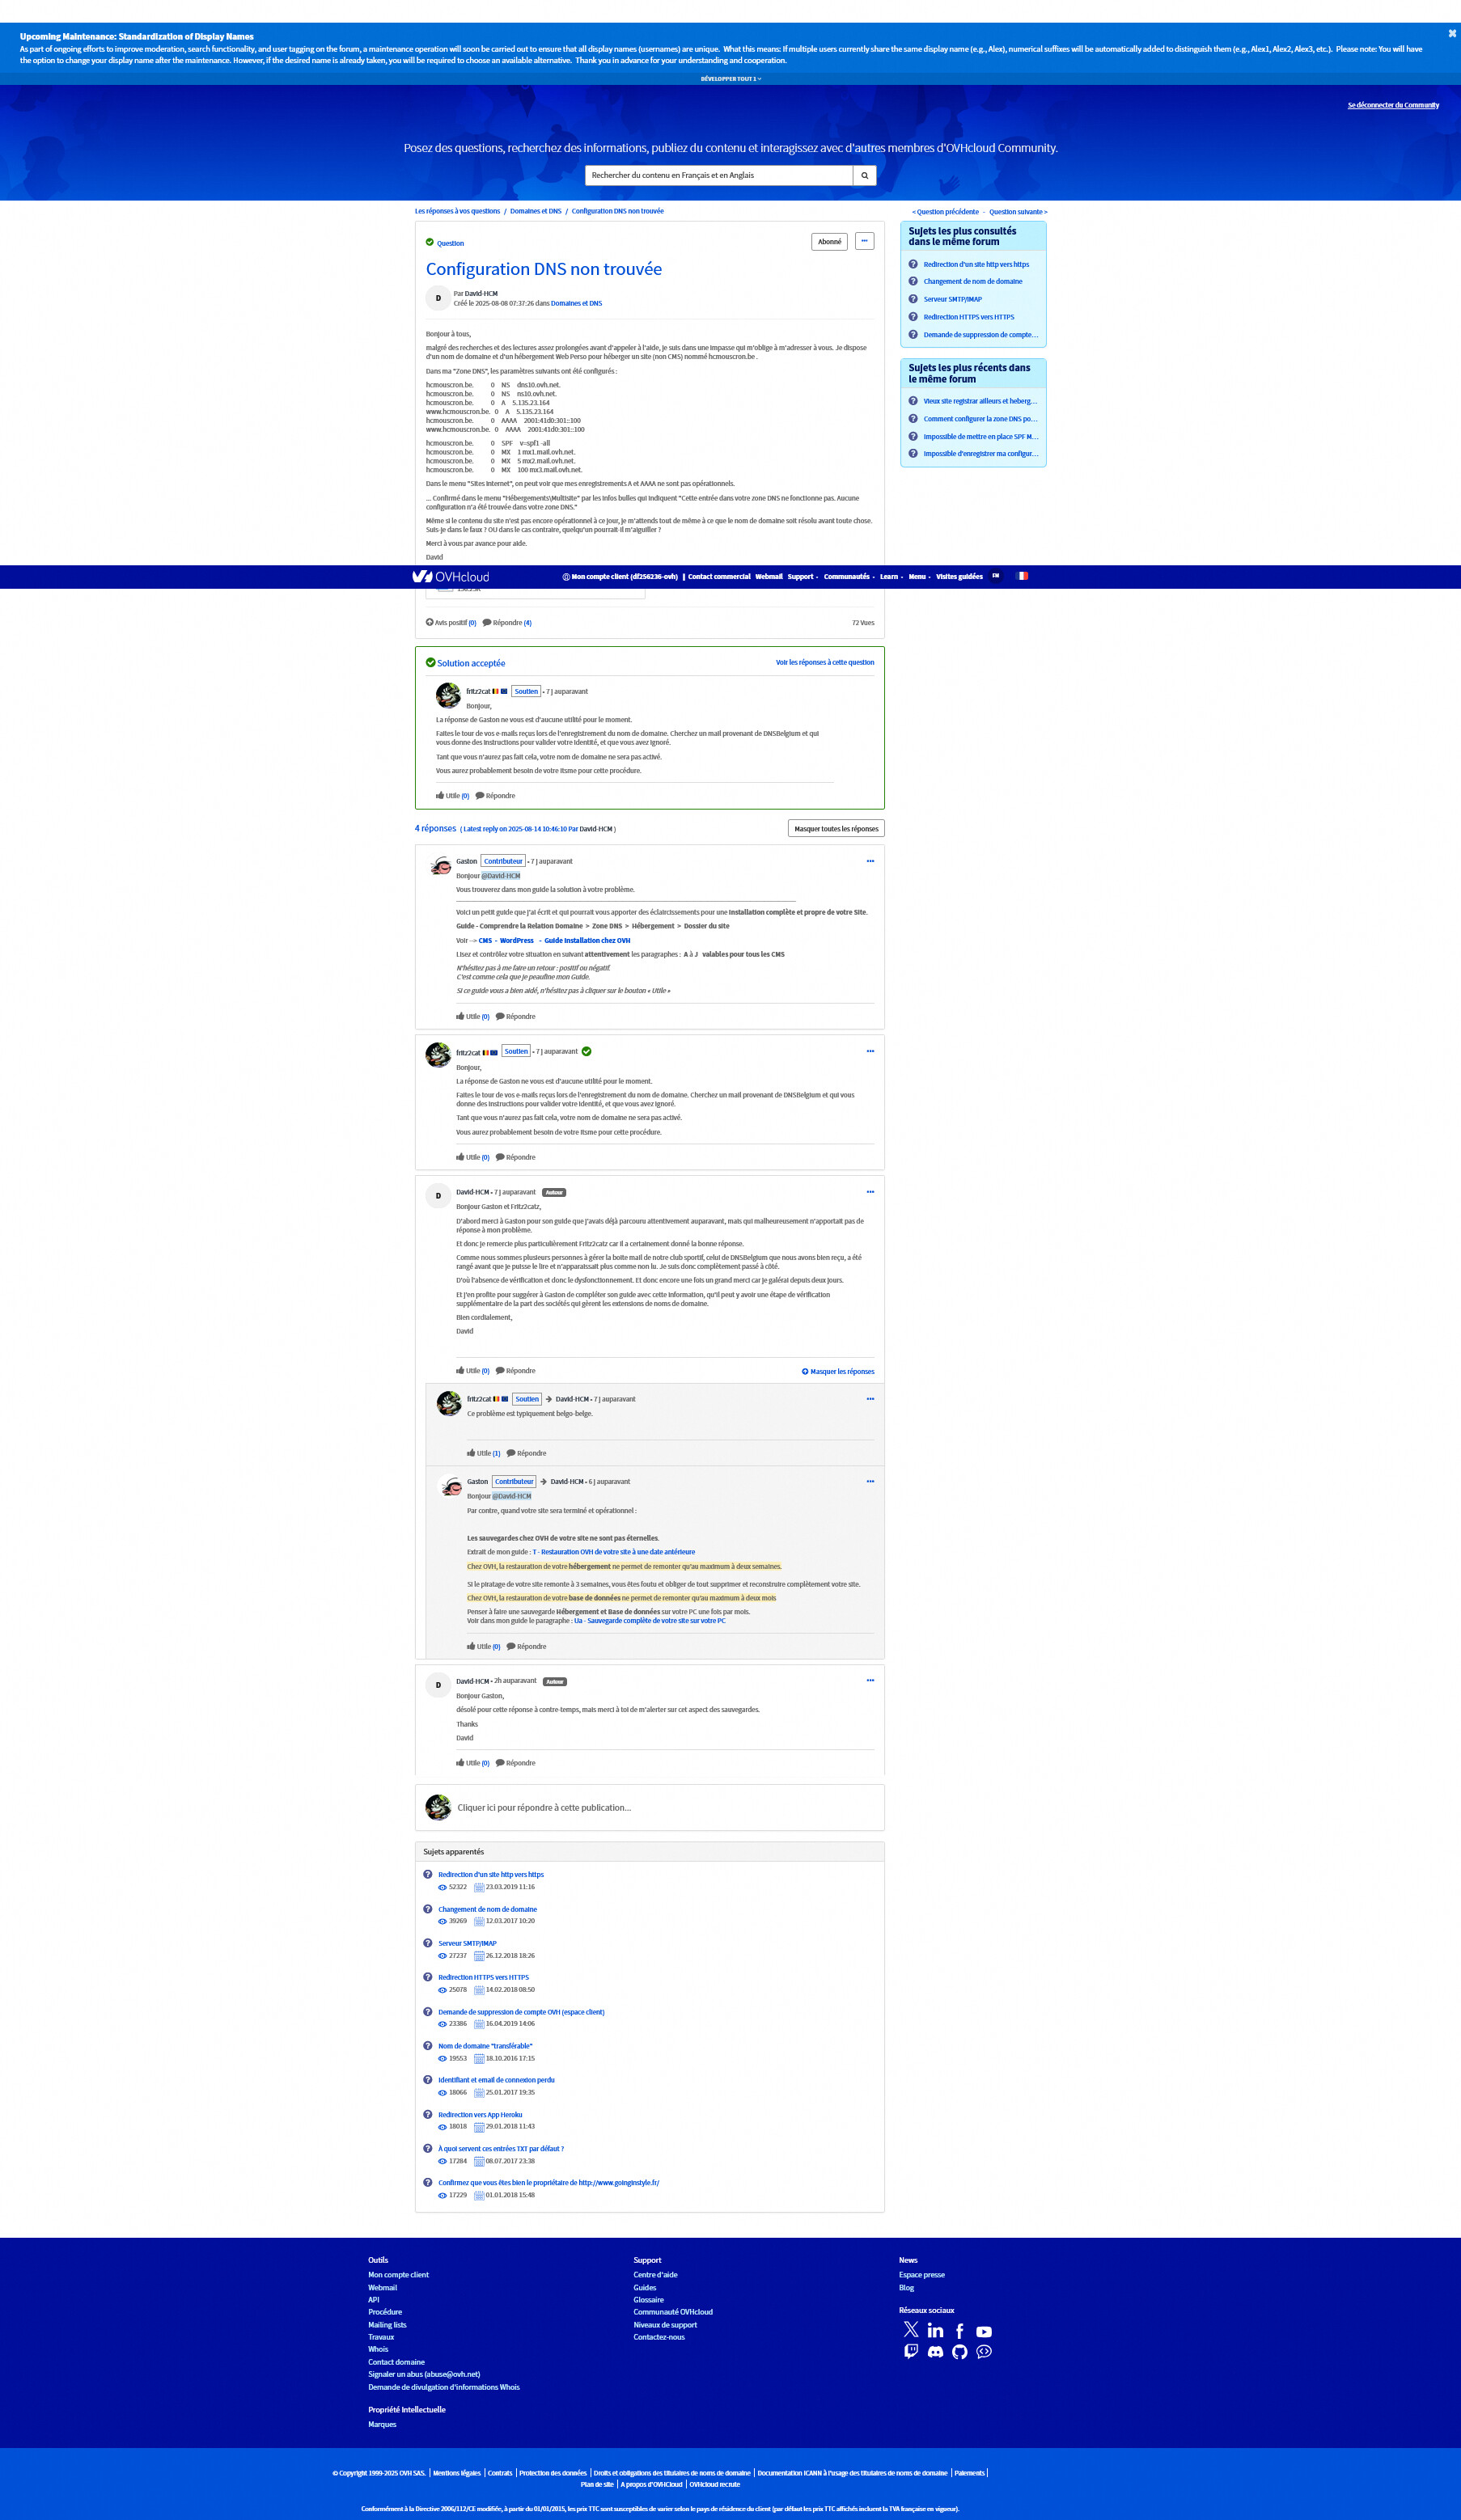Toggle Masquer les réponses under David-HCM reply

(838, 1372)
